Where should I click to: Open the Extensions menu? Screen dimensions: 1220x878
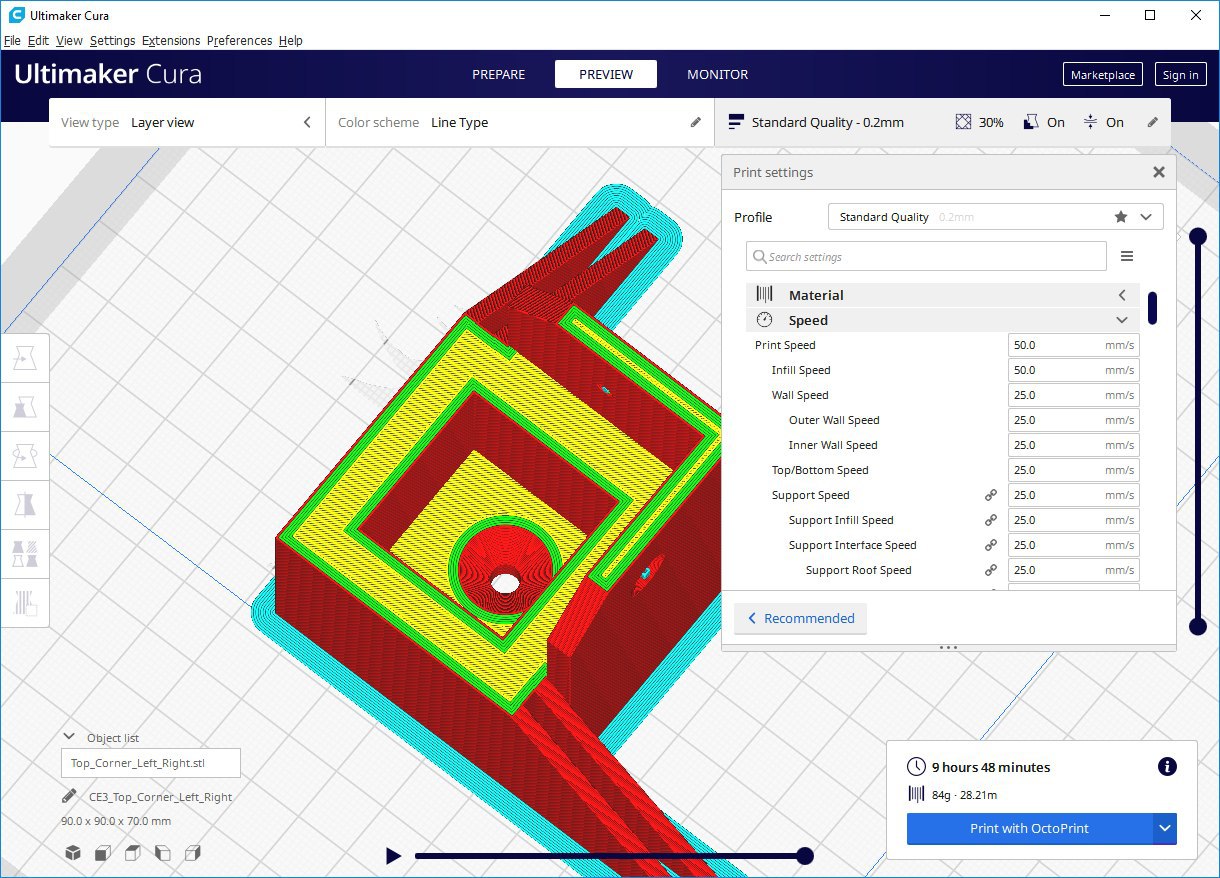tap(171, 41)
